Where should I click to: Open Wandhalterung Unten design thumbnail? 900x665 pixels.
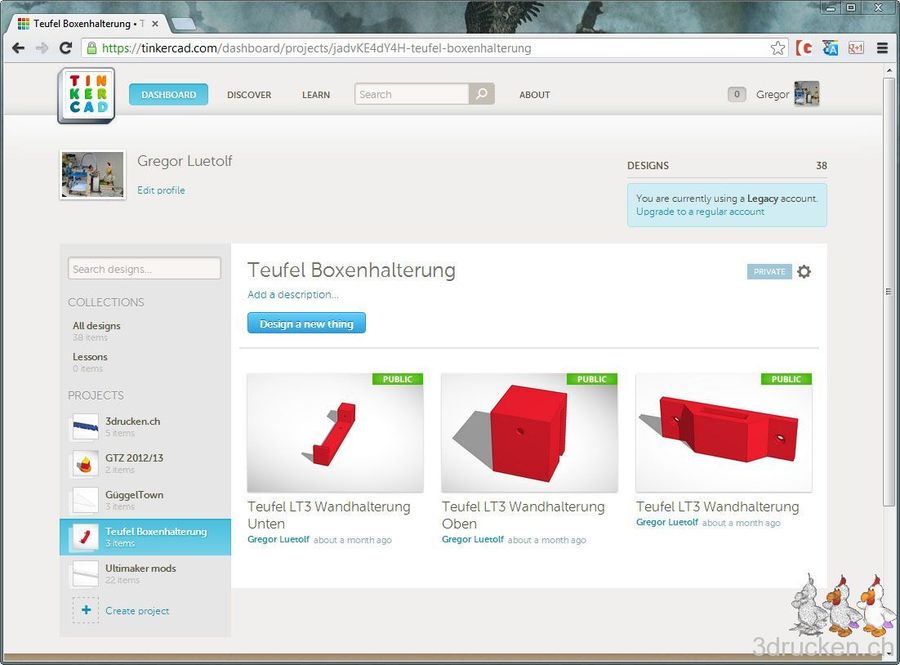click(335, 433)
